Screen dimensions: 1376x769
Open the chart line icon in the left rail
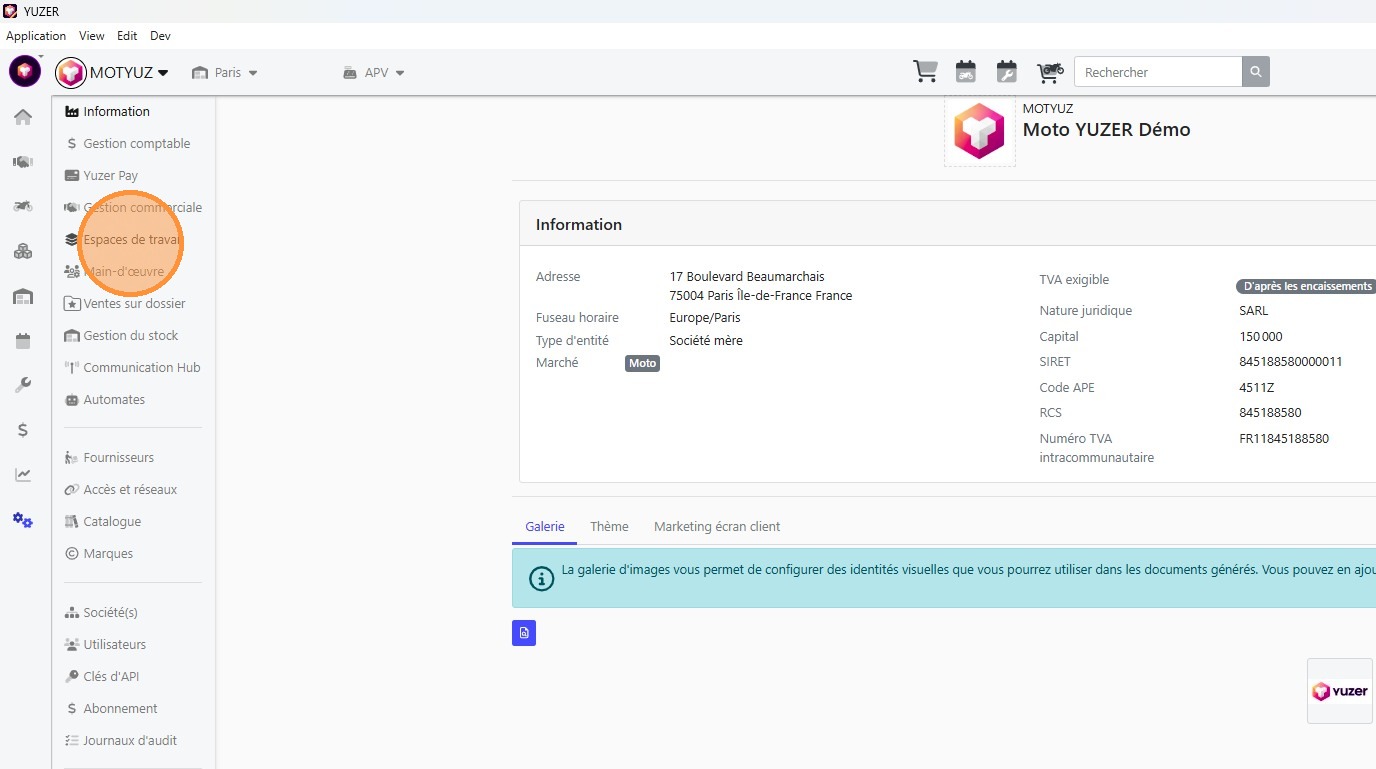pyautogui.click(x=23, y=475)
